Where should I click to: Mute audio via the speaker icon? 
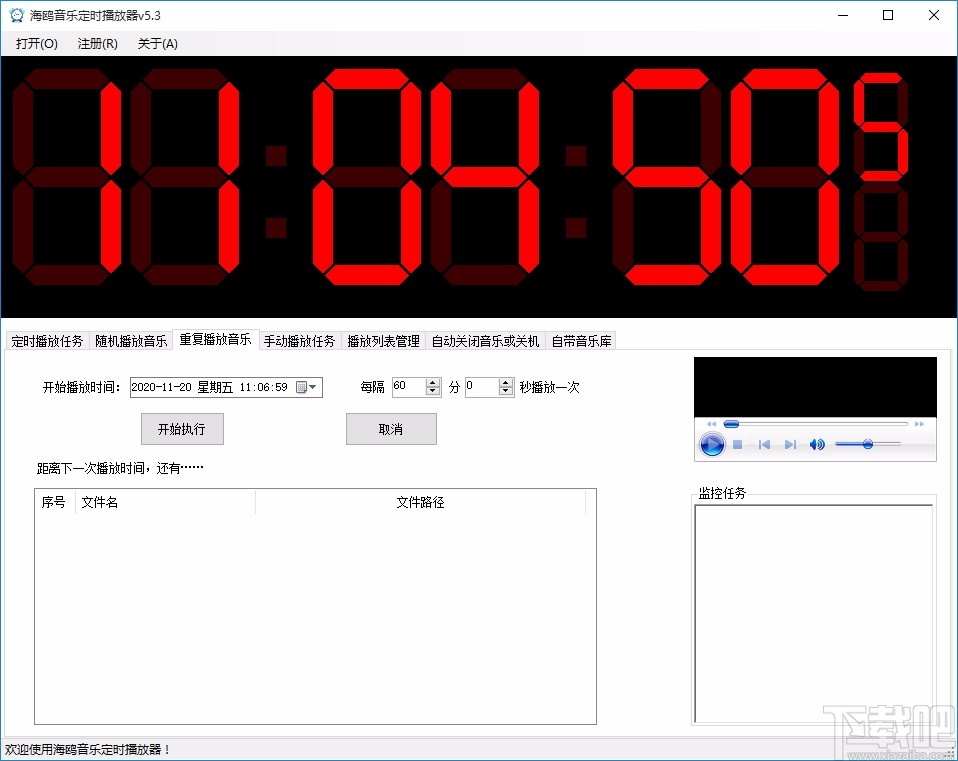click(x=816, y=443)
